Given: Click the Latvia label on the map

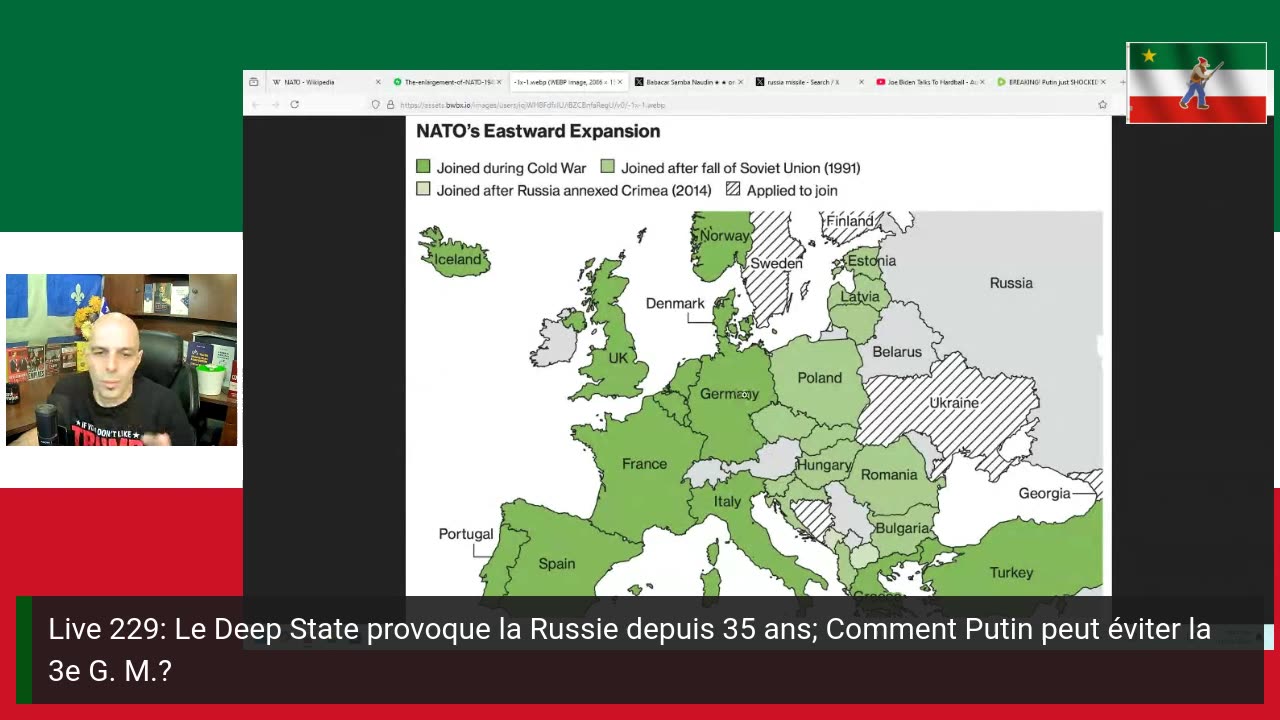Looking at the screenshot, I should click(860, 297).
